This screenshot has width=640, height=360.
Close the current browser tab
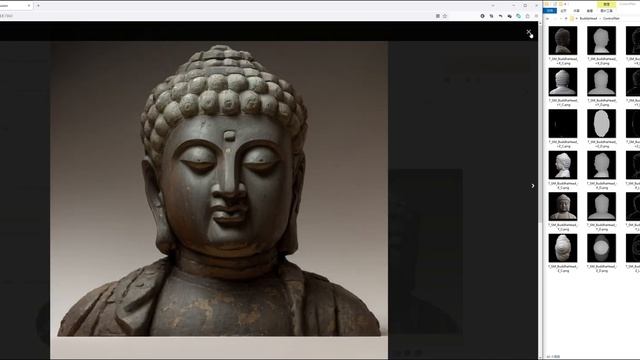[29, 5]
